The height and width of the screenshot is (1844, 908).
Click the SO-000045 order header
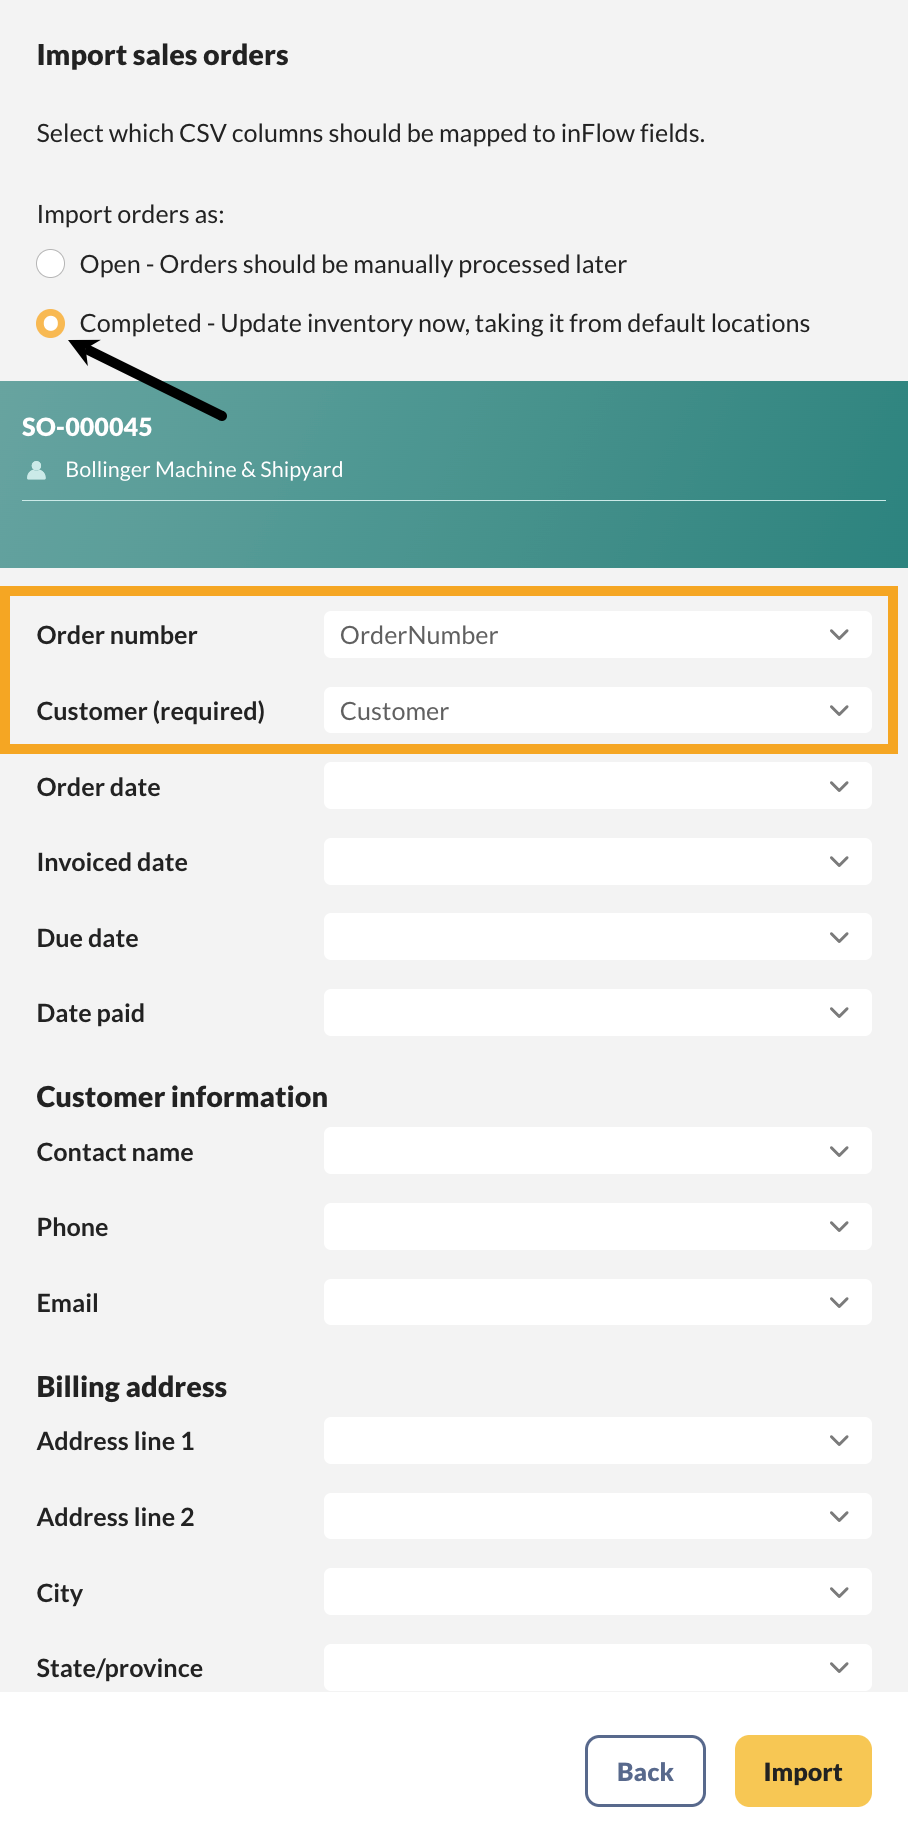[x=87, y=427]
